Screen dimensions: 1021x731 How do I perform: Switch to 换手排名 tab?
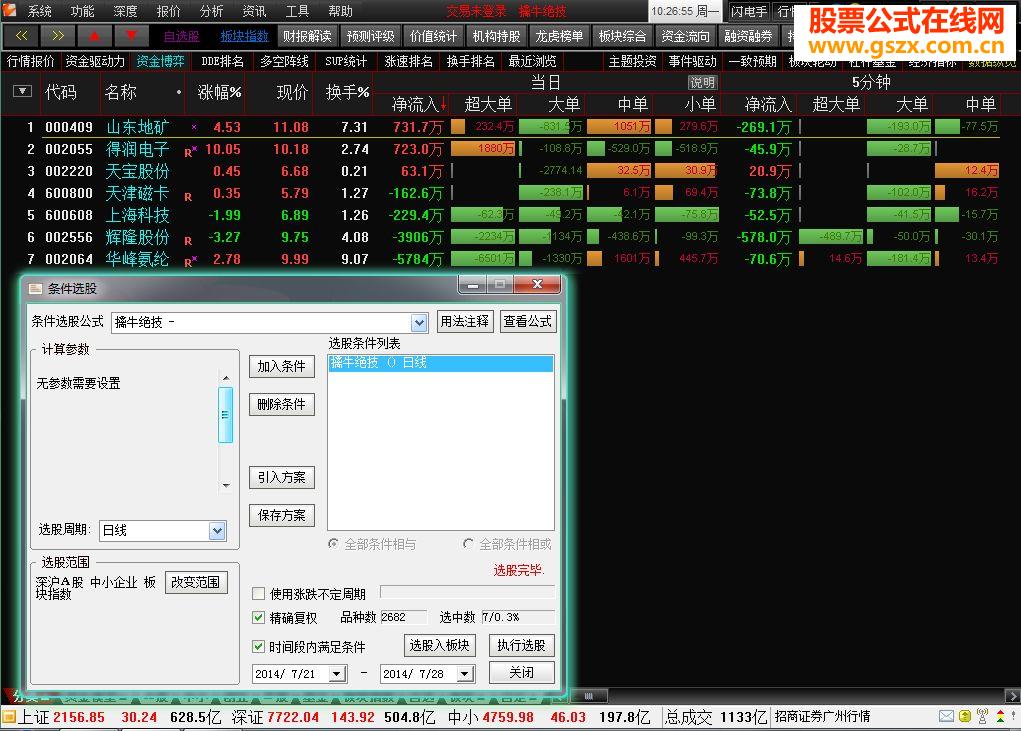470,61
